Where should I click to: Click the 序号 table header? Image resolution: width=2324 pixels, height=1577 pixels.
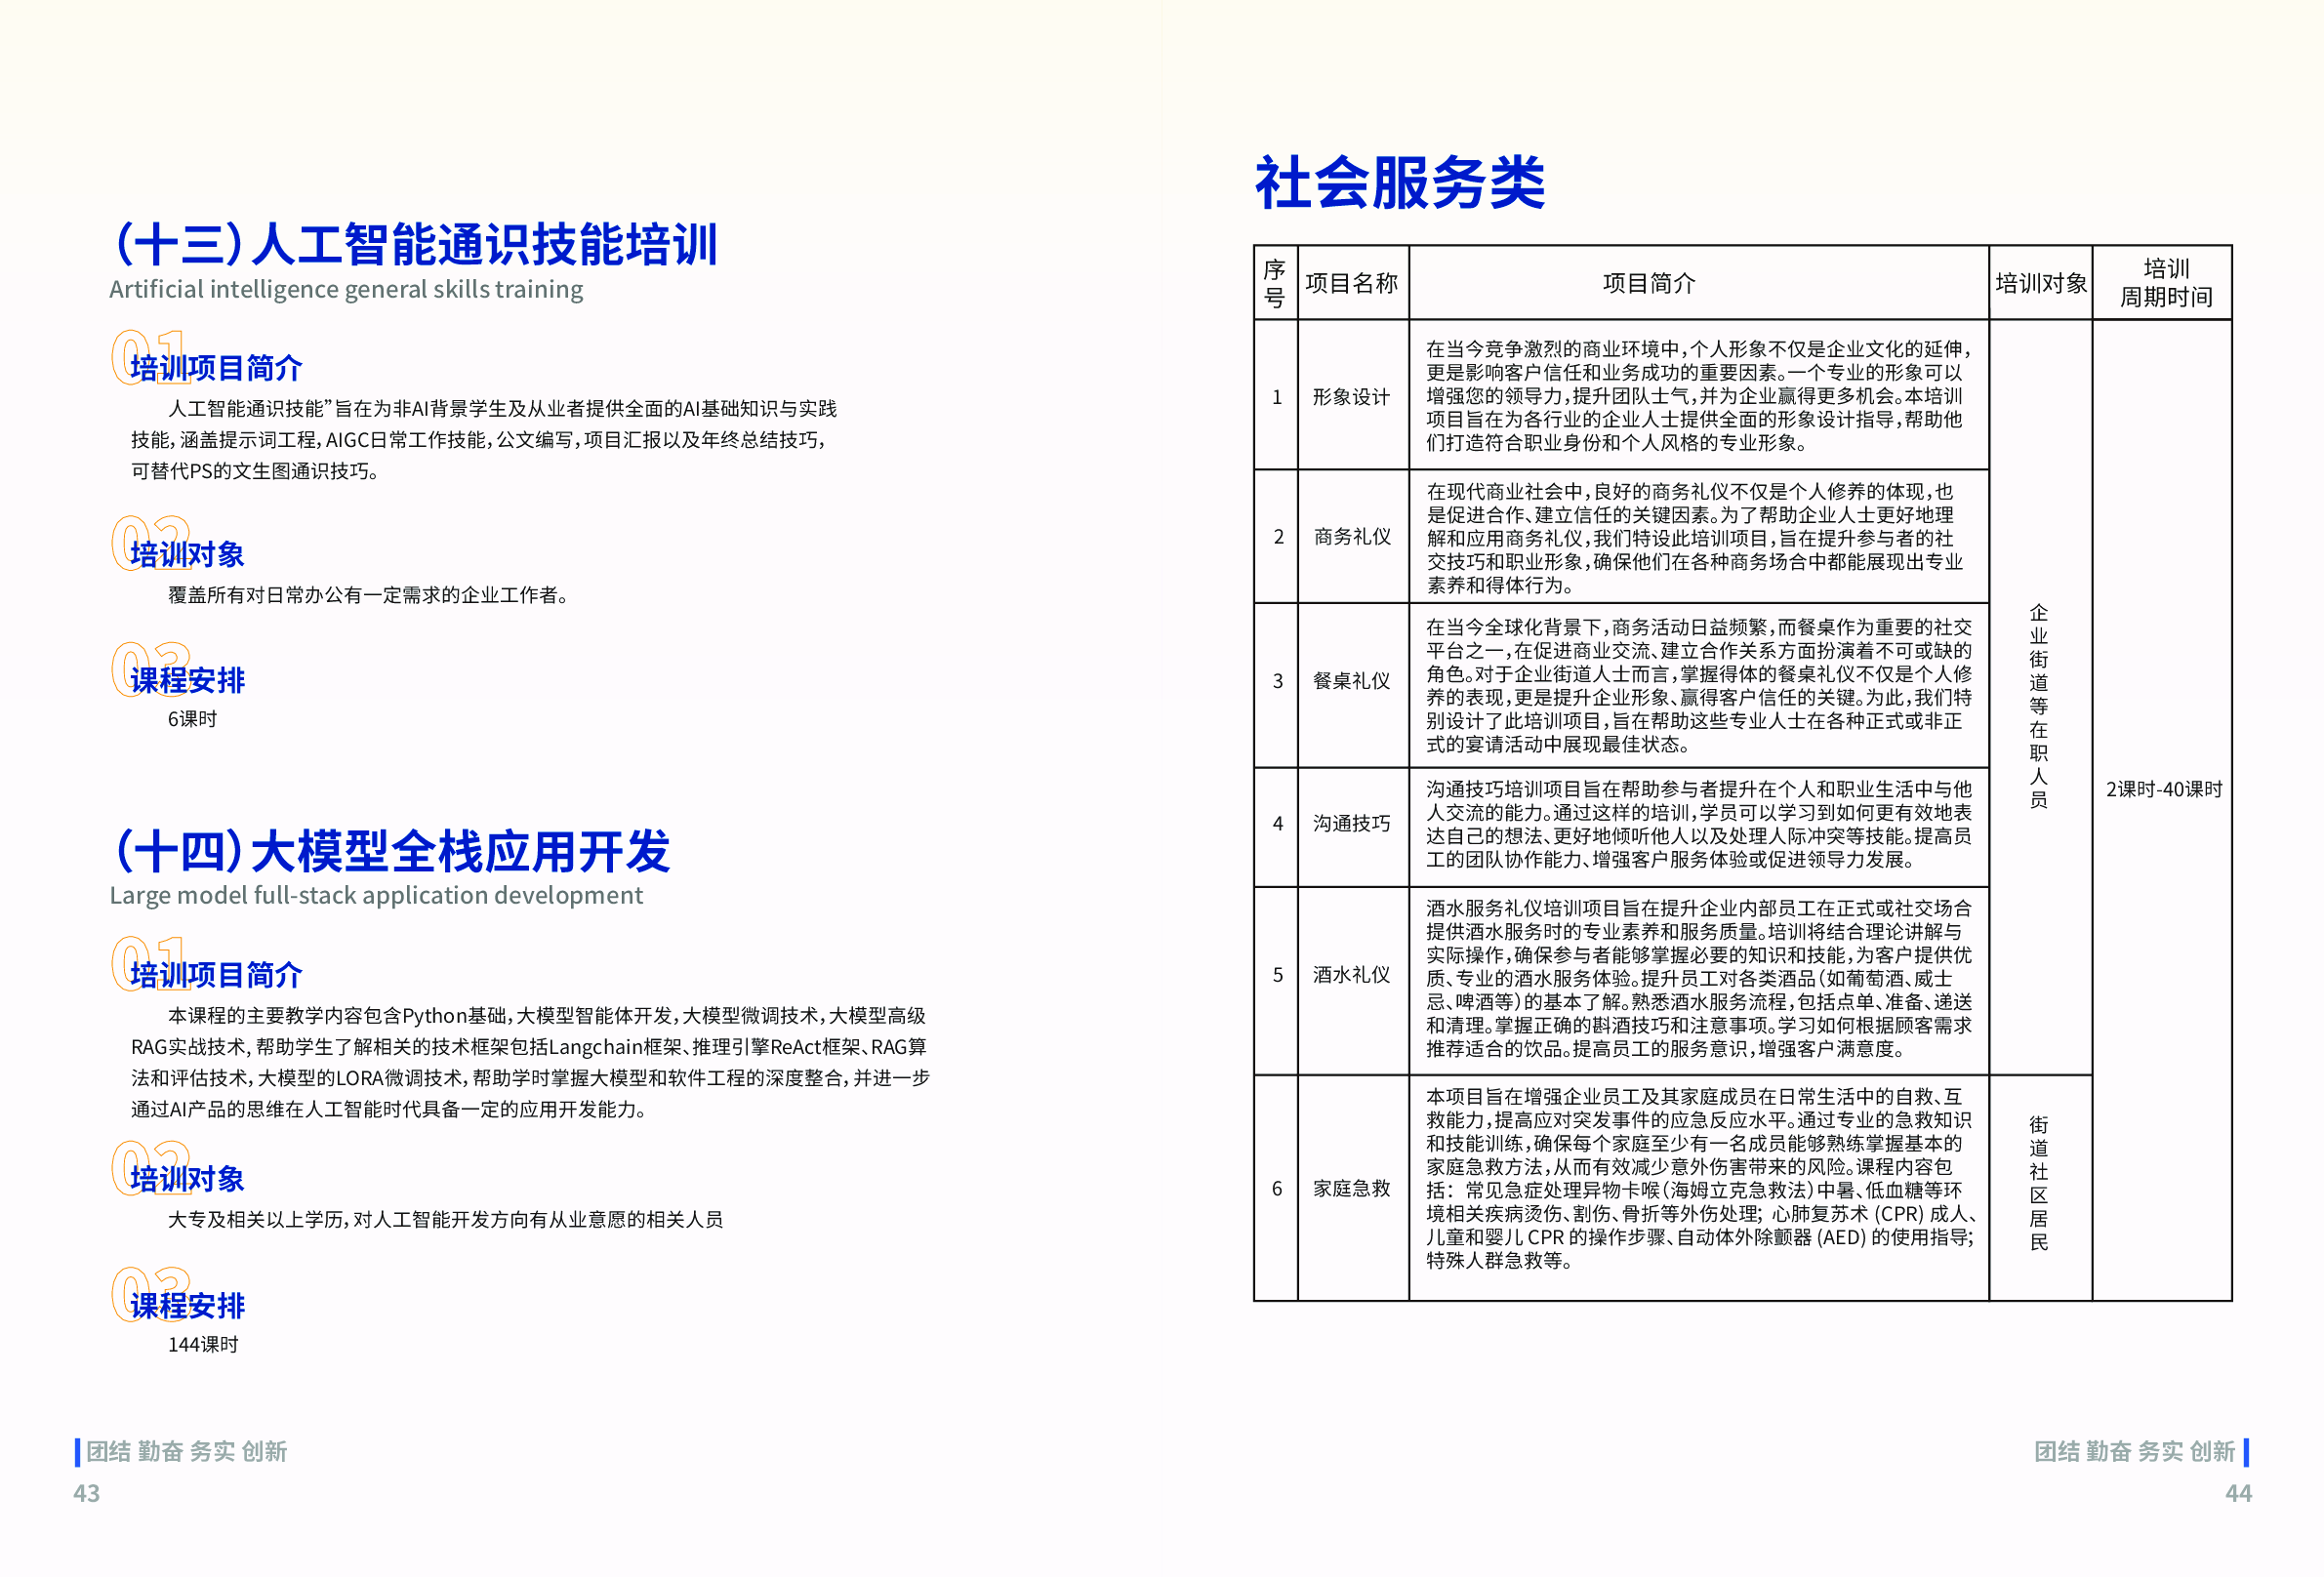point(1275,283)
